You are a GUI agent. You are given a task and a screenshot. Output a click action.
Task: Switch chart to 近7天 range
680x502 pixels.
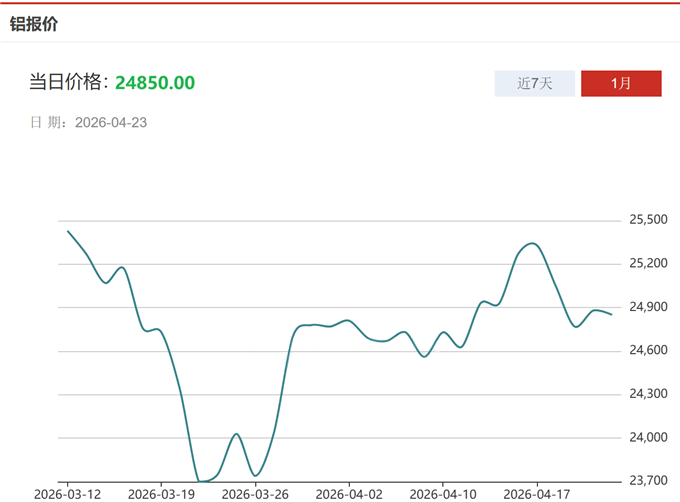[x=535, y=84]
